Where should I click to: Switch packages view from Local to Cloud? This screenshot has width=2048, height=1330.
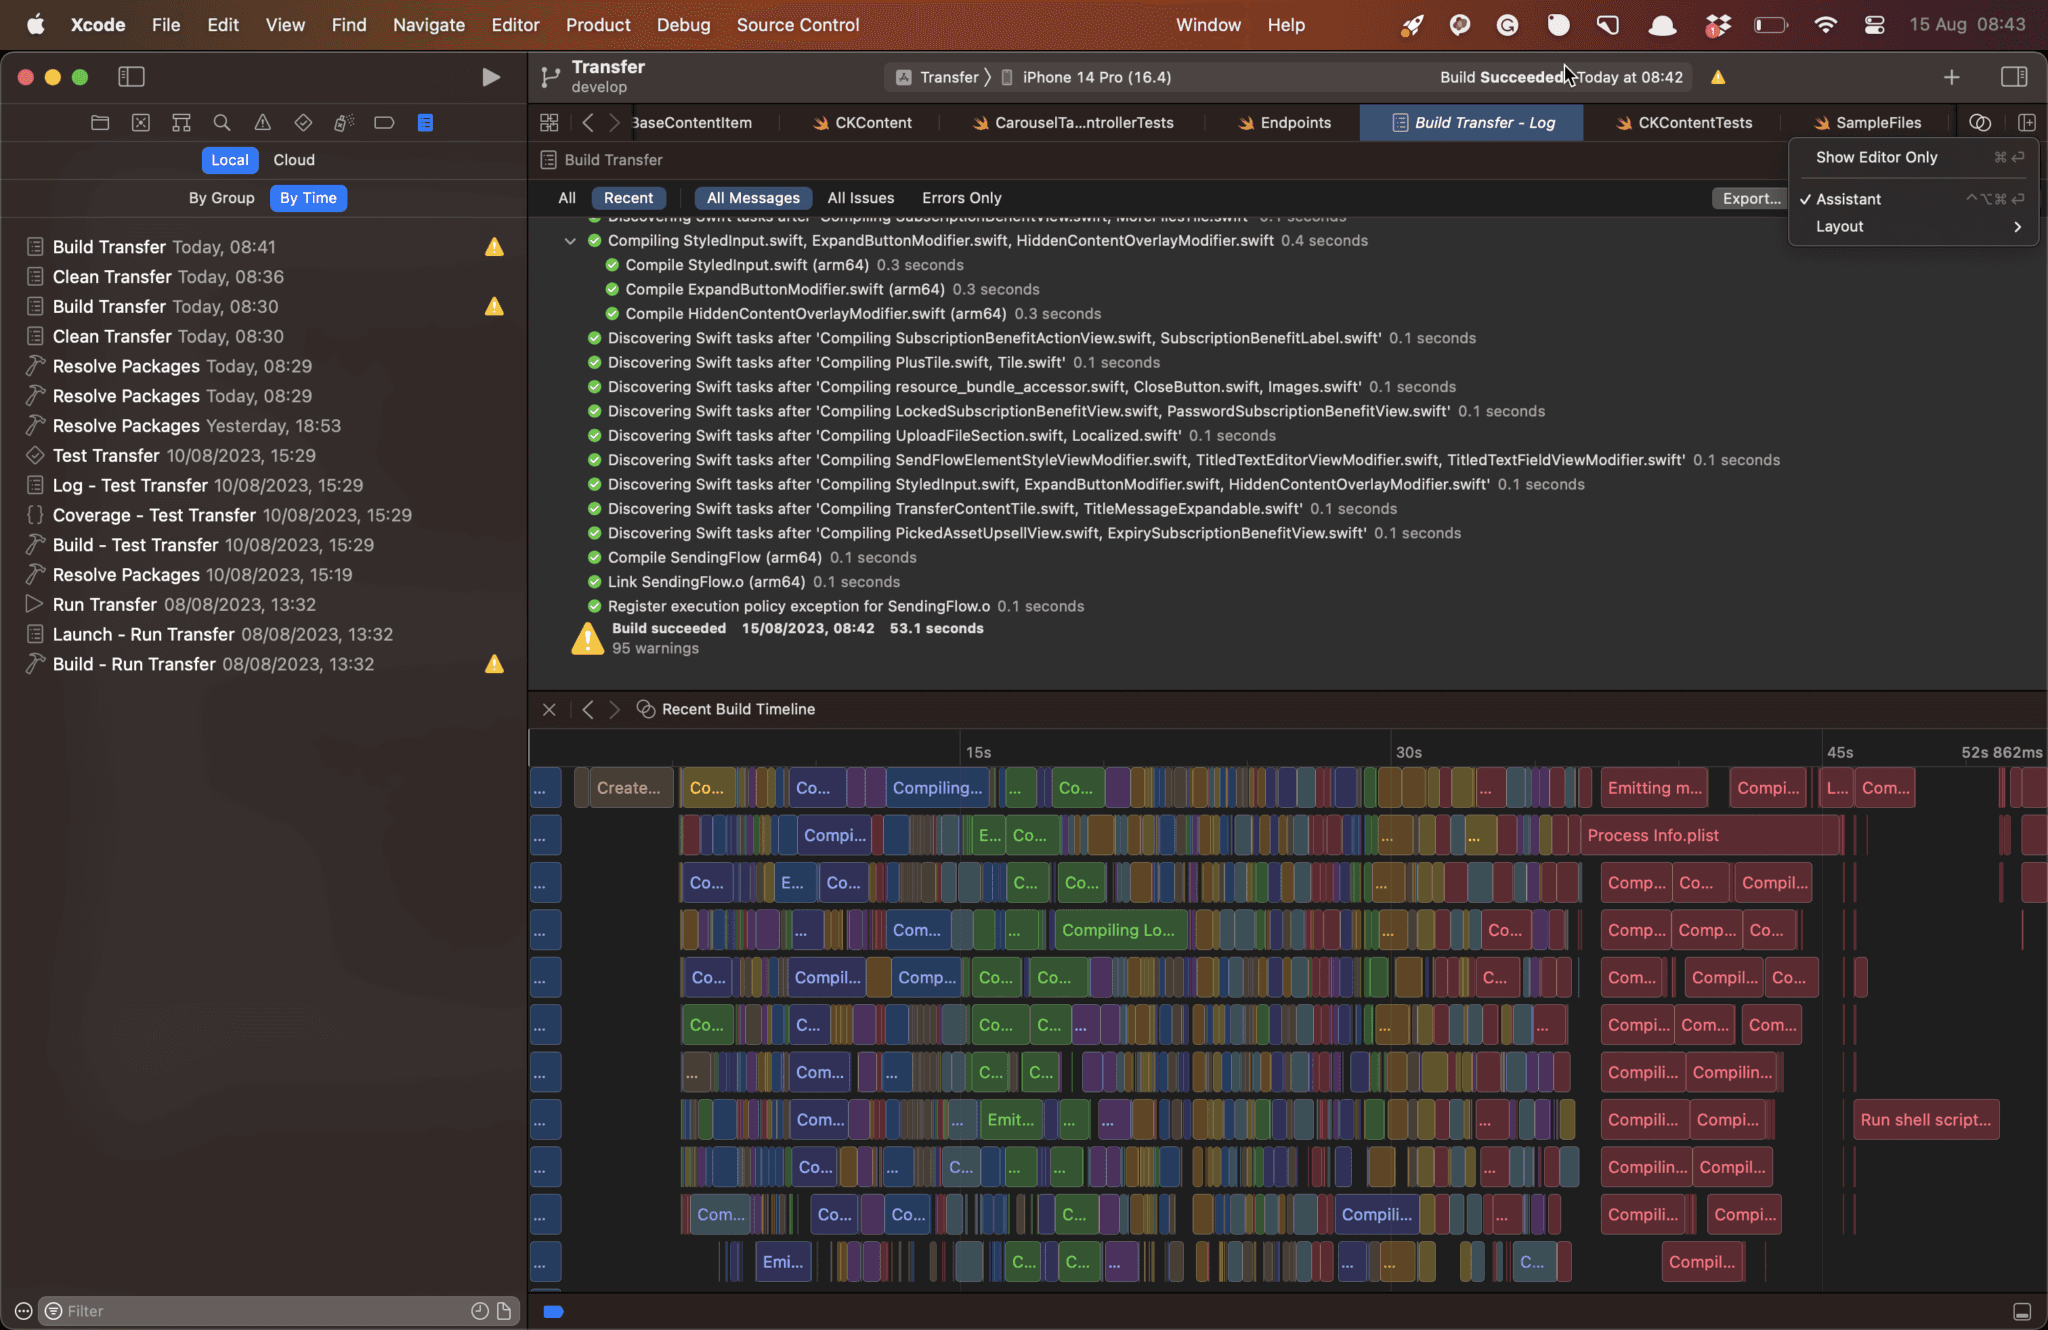[x=293, y=159]
